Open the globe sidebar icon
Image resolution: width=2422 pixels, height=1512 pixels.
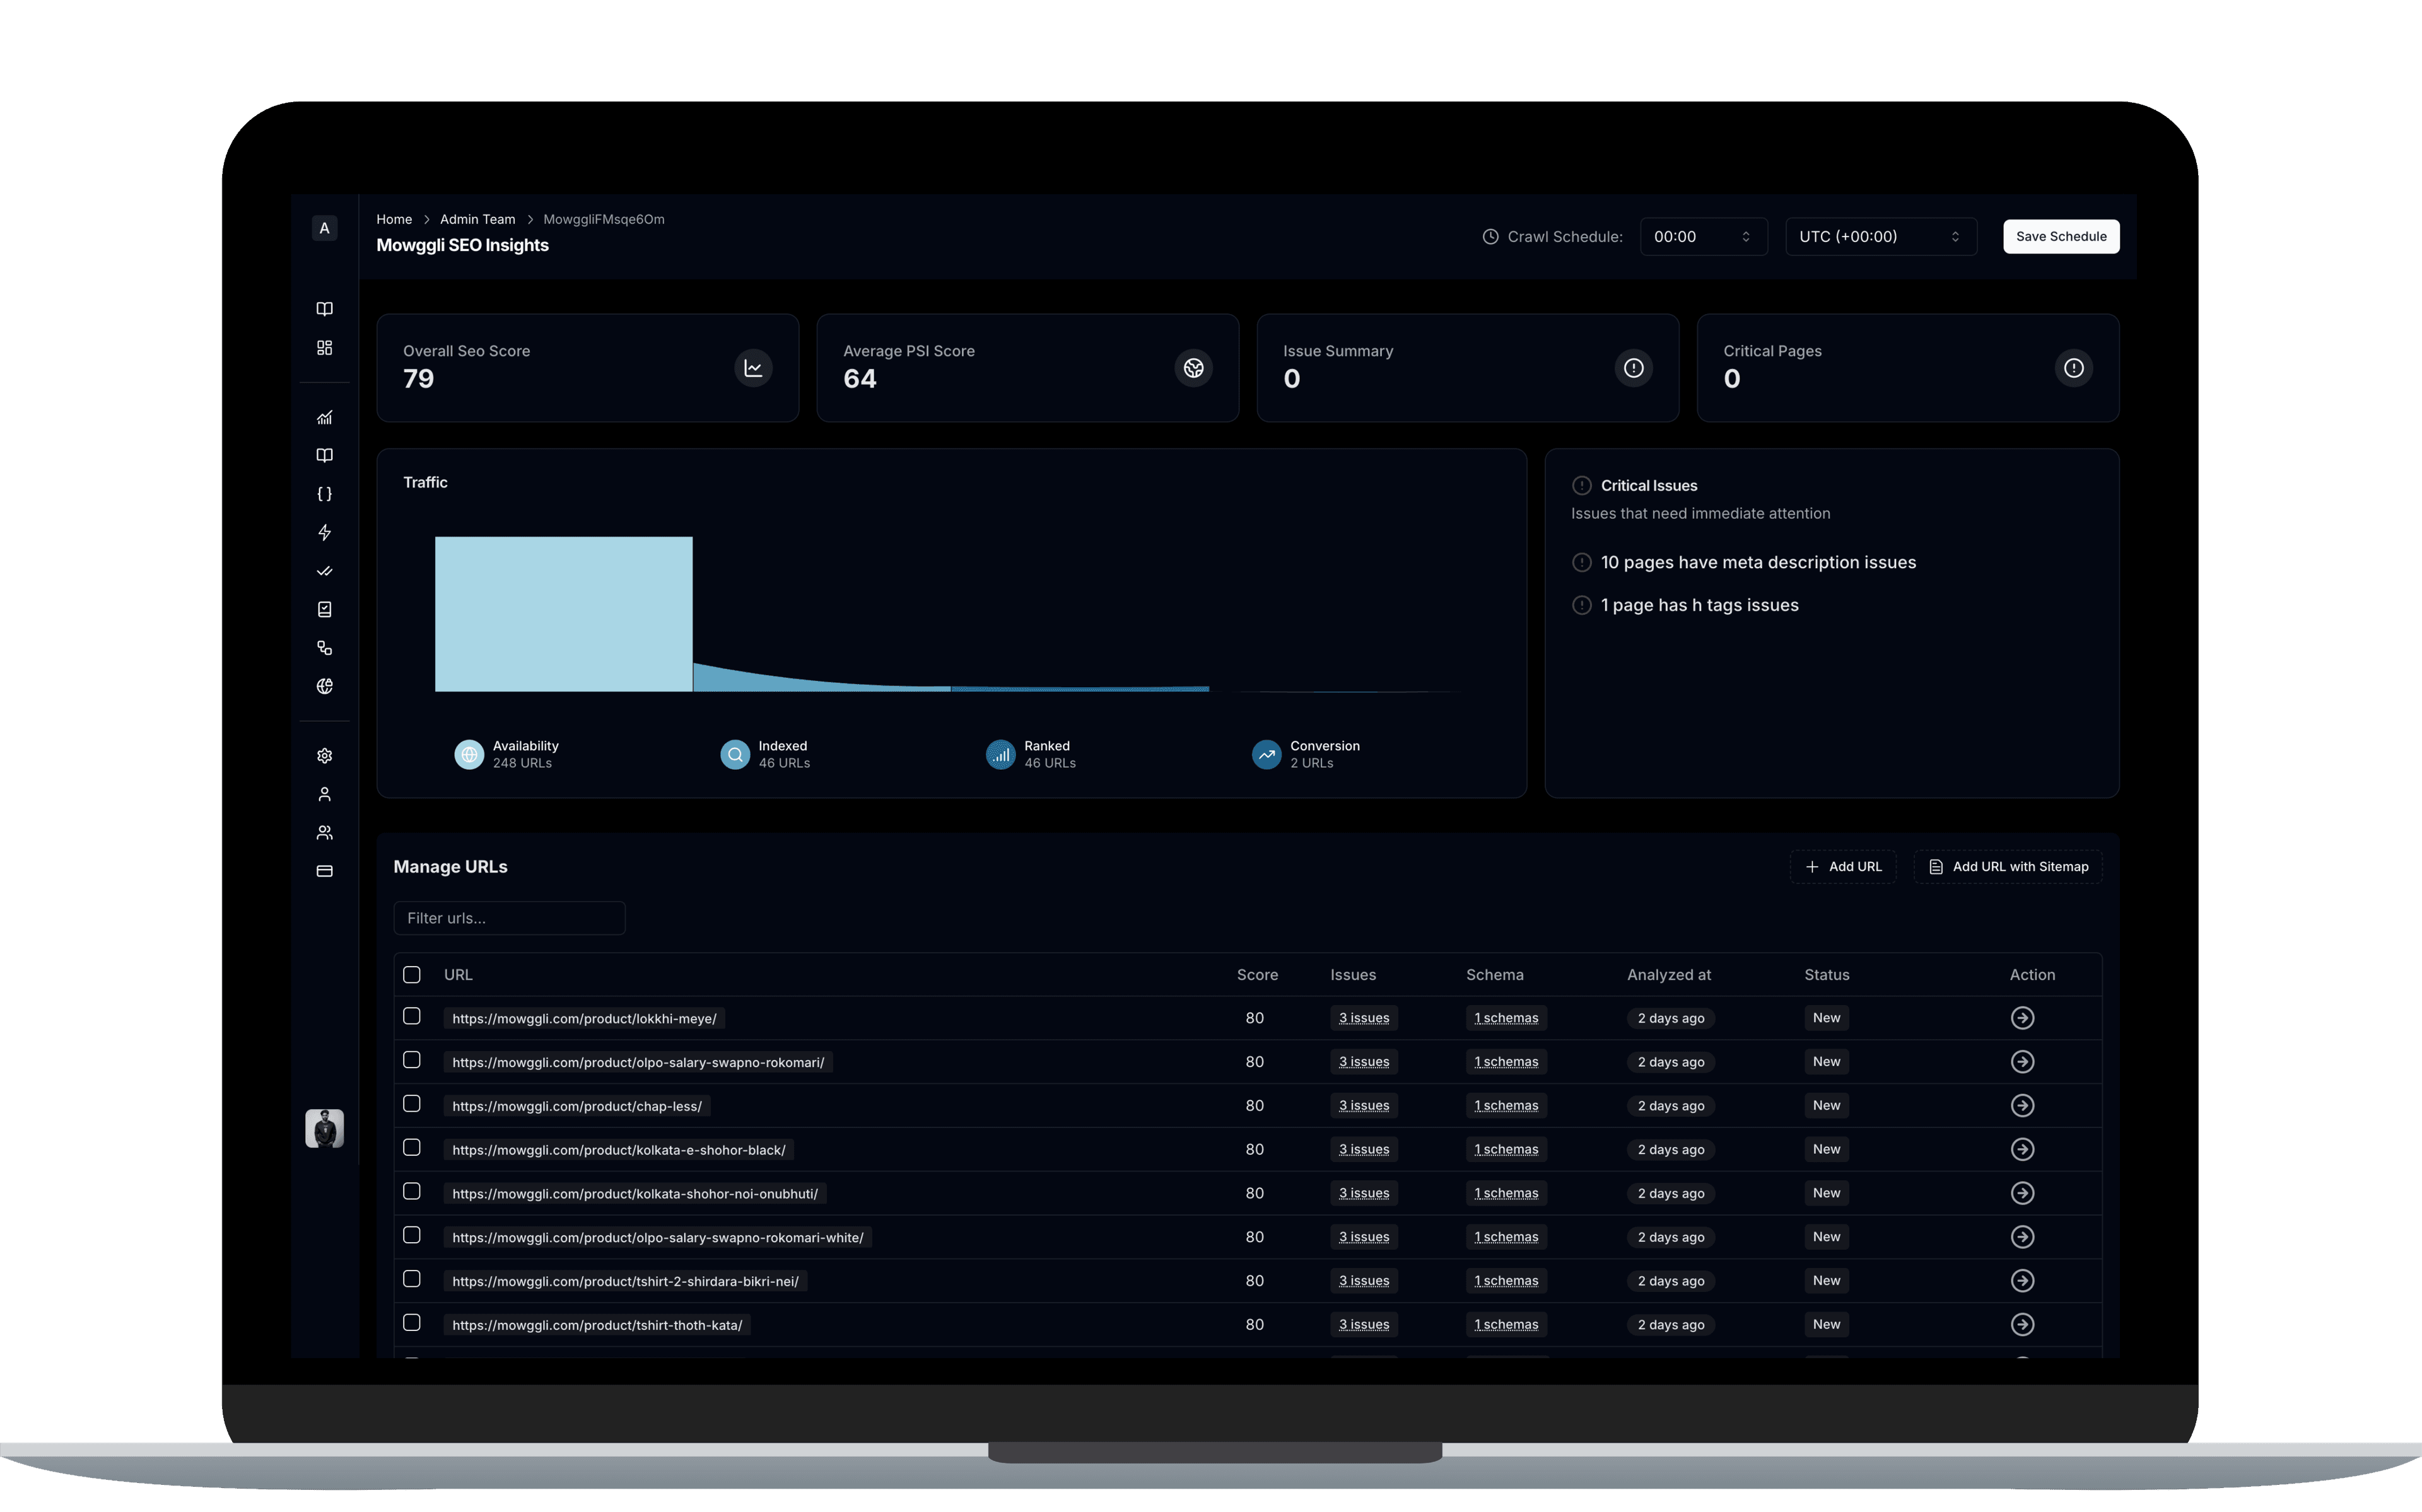324,686
